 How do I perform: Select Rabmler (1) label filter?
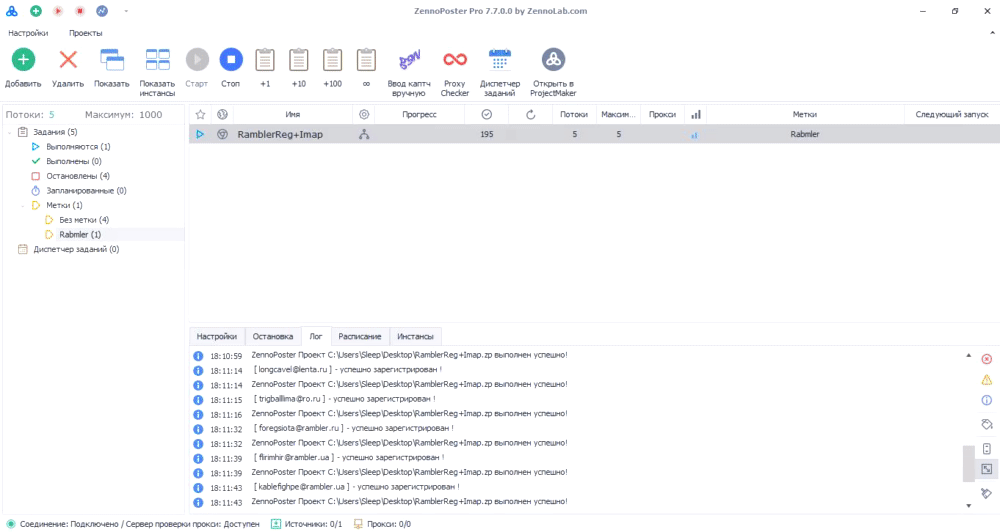pyautogui.click(x=80, y=235)
